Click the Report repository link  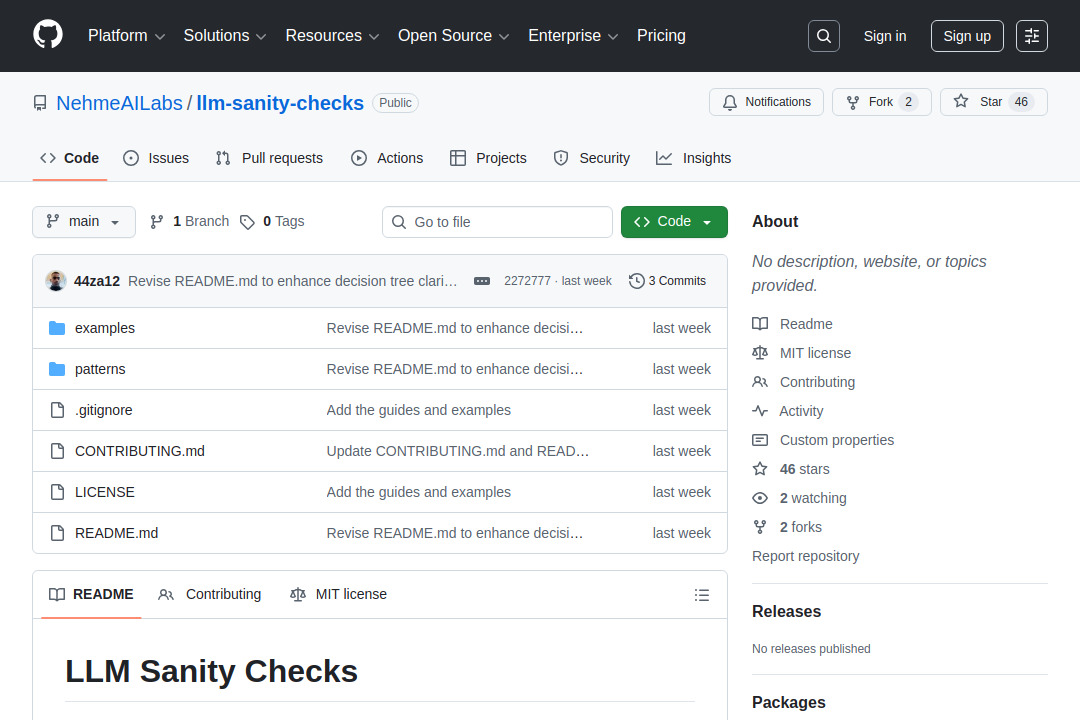(x=805, y=556)
